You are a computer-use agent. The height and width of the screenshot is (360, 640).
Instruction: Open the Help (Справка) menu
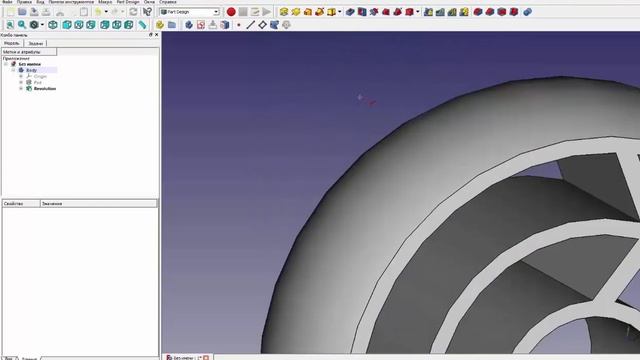pyautogui.click(x=168, y=2)
